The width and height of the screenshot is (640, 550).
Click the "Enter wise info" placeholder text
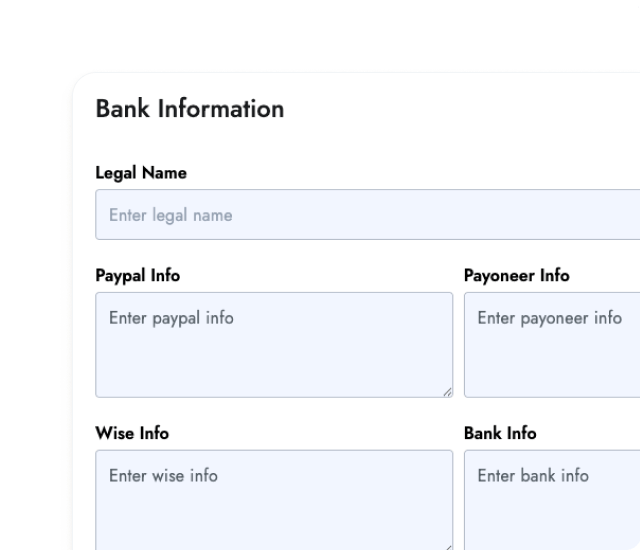(163, 476)
